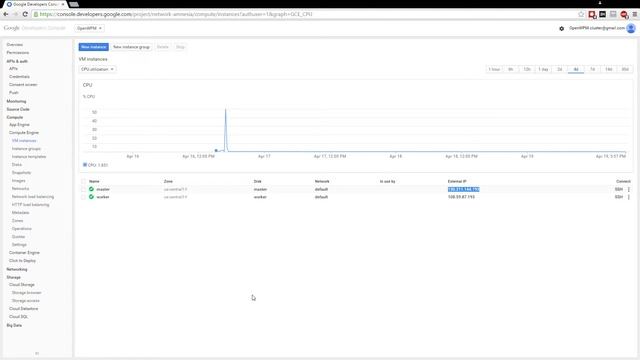The image size is (640, 360).
Task: Open the gray extension icon in toolbar
Action: 613,14
